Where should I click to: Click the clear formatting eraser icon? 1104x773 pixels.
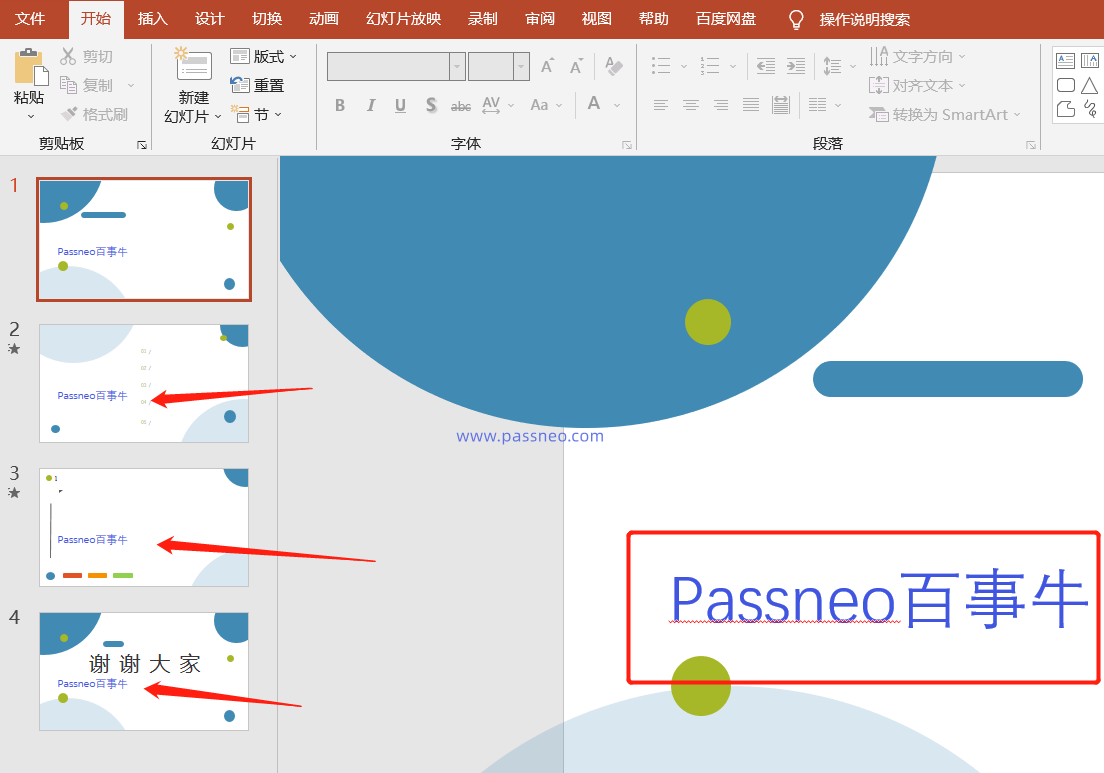614,67
